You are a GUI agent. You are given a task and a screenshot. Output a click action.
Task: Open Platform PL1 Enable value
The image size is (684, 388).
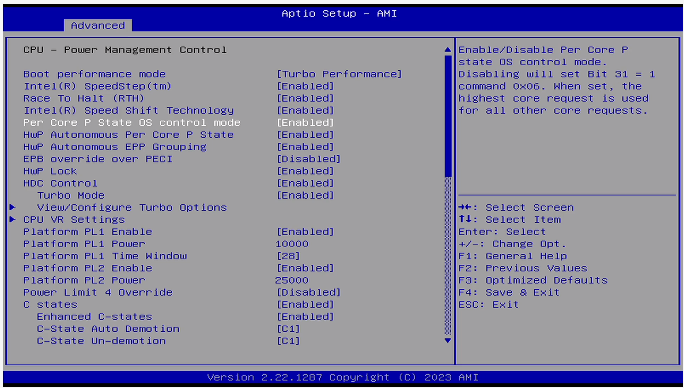pyautogui.click(x=305, y=232)
